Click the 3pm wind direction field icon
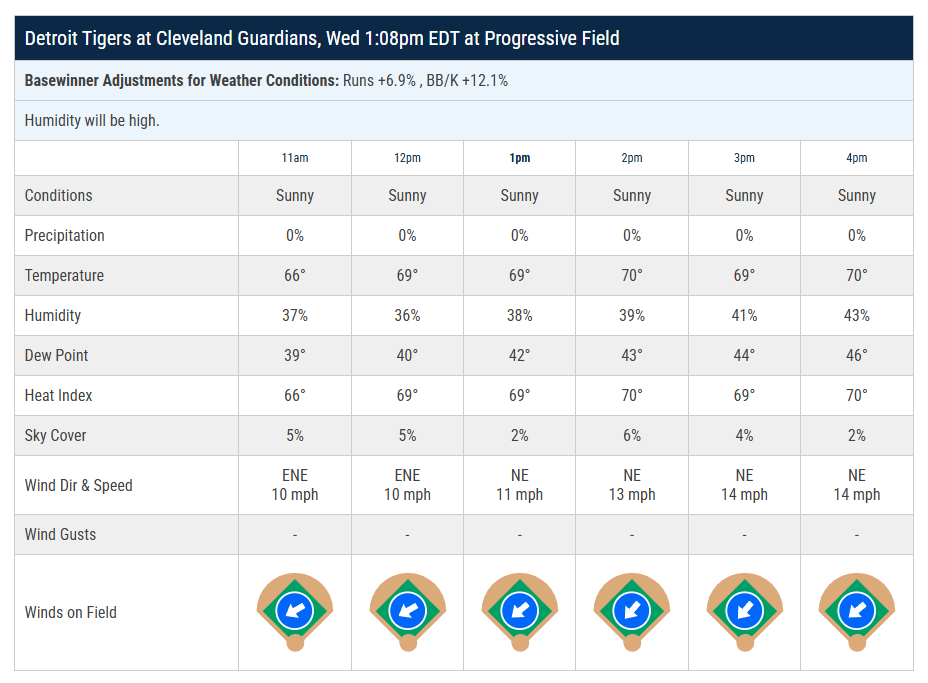This screenshot has width=928, height=683. [x=744, y=610]
